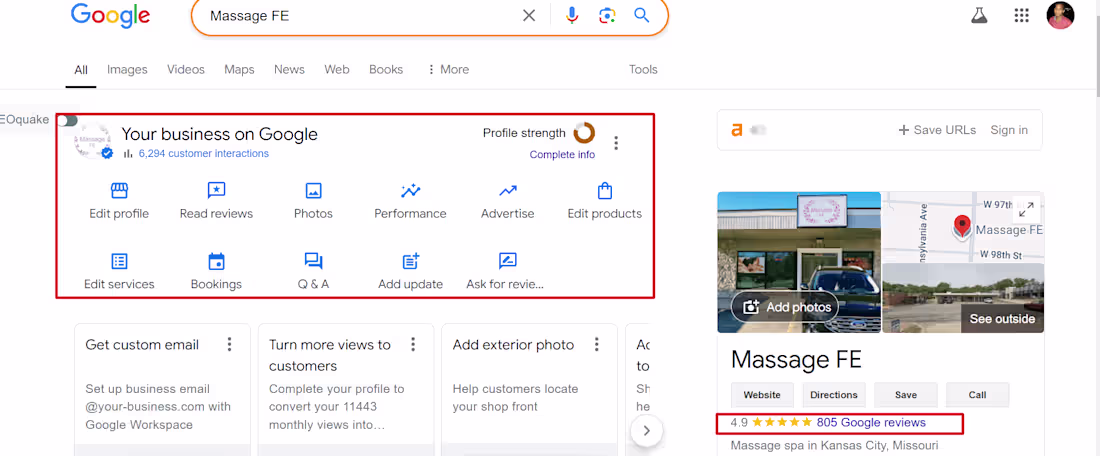Open the storefront photo thumbnail

coord(799,262)
